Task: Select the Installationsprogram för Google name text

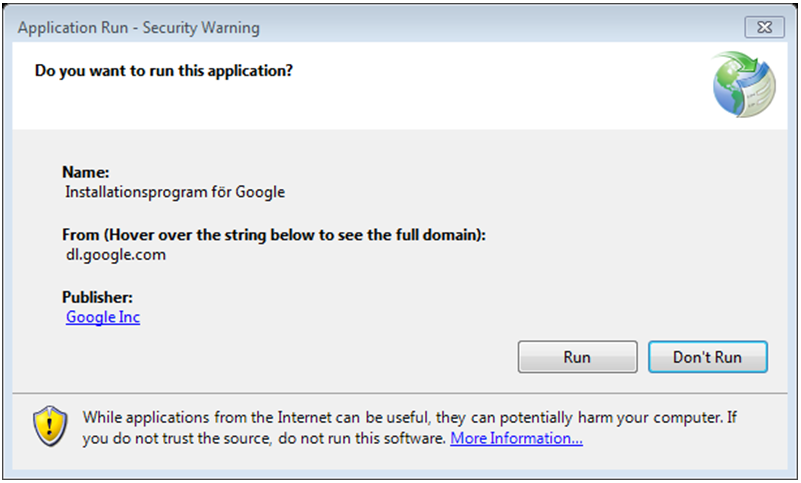Action: point(175,192)
